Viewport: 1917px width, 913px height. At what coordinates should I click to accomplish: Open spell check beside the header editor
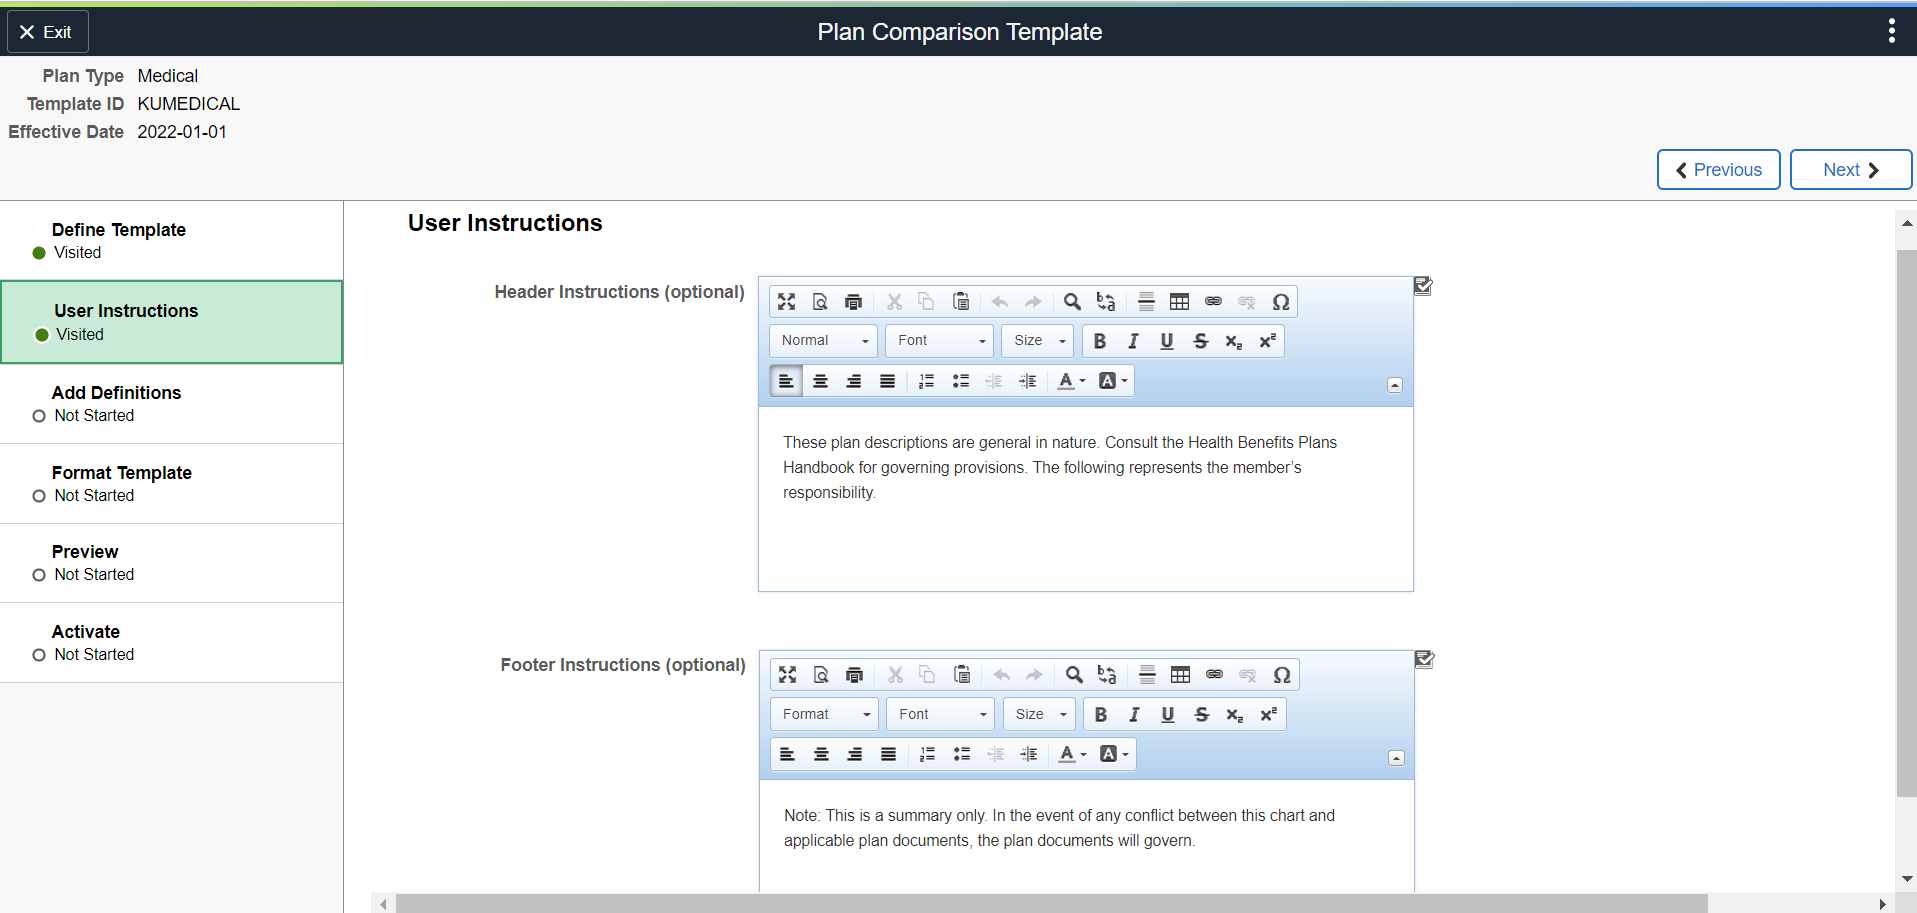(x=1423, y=286)
